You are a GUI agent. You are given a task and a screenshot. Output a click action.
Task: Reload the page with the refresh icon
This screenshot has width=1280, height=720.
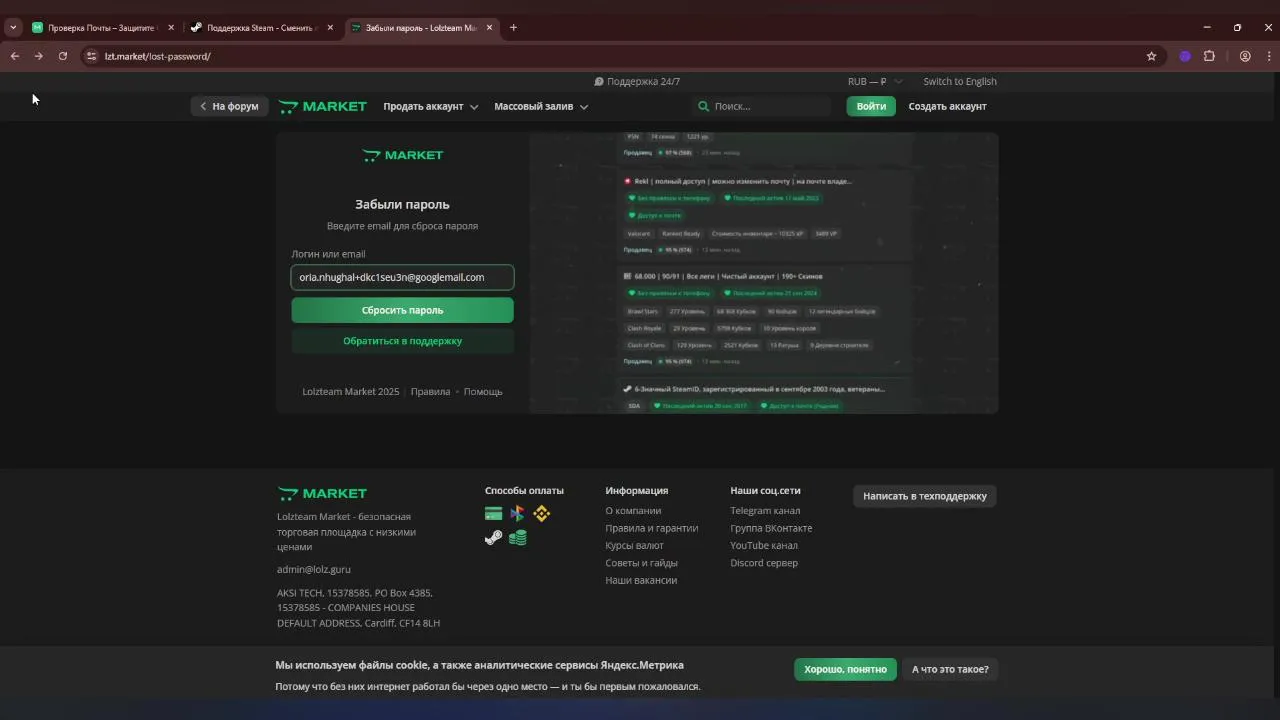point(63,56)
